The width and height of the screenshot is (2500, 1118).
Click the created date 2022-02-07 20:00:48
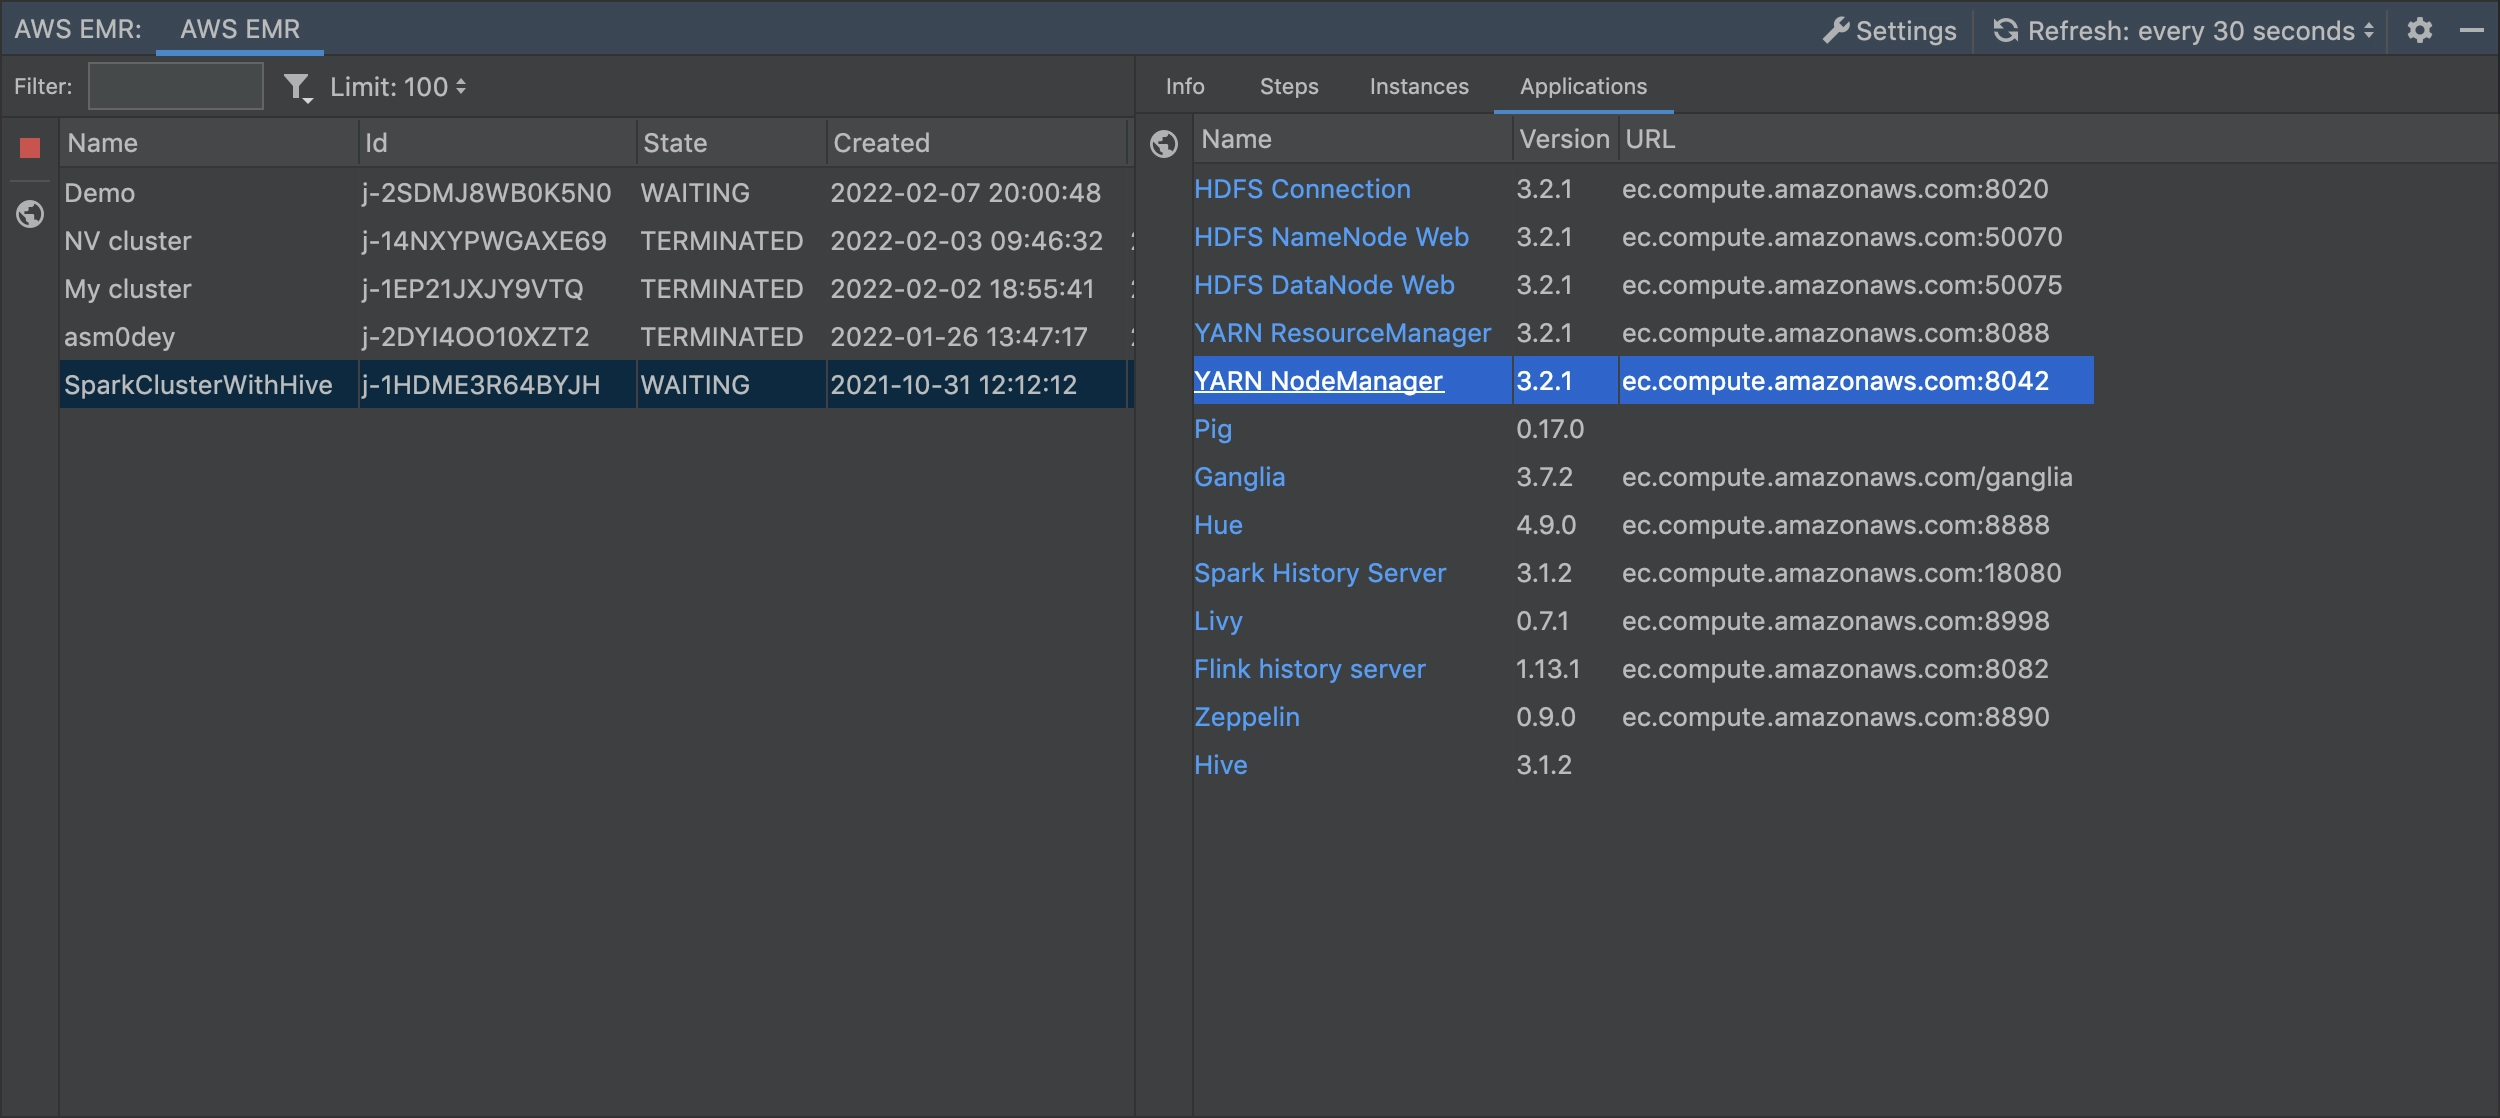(x=965, y=192)
